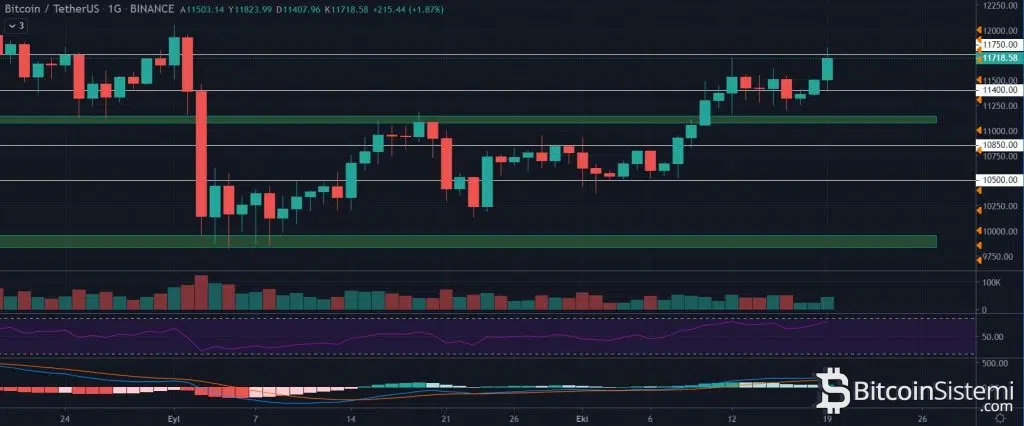Click the Eki month label on time axis
Image resolution: width=1024 pixels, height=426 pixels.
tap(582, 418)
